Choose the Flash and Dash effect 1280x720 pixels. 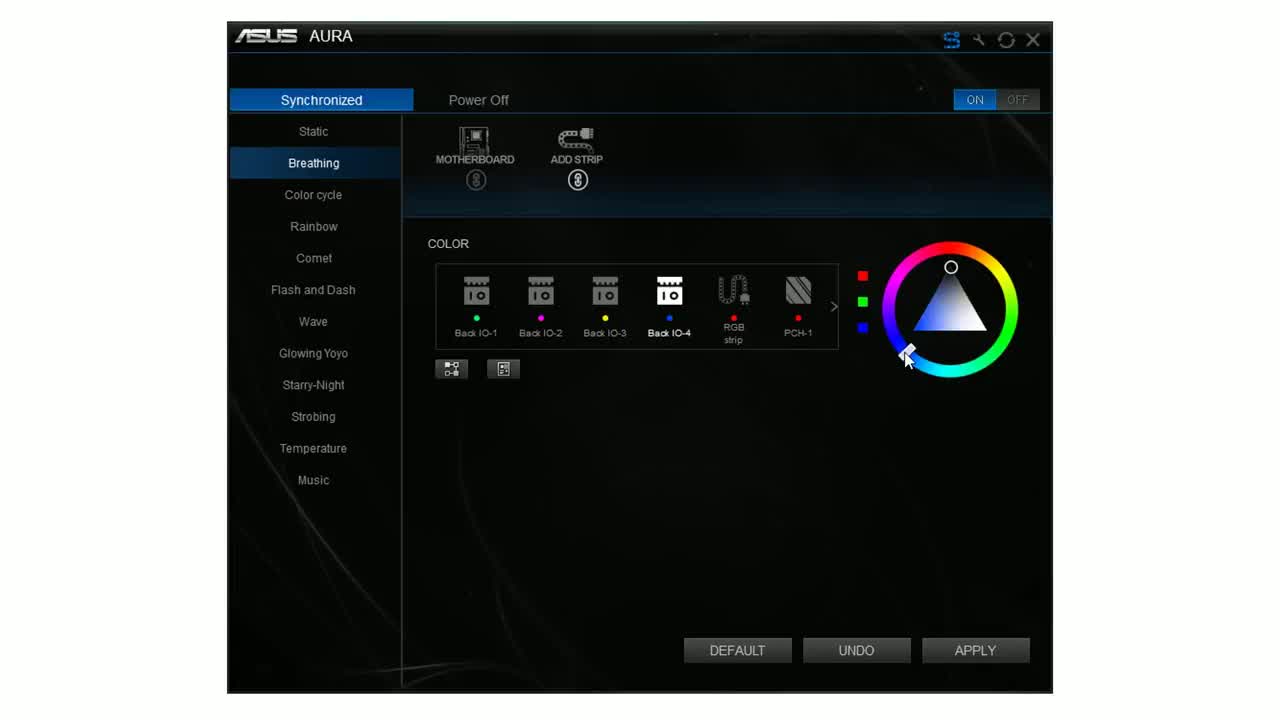(x=314, y=290)
